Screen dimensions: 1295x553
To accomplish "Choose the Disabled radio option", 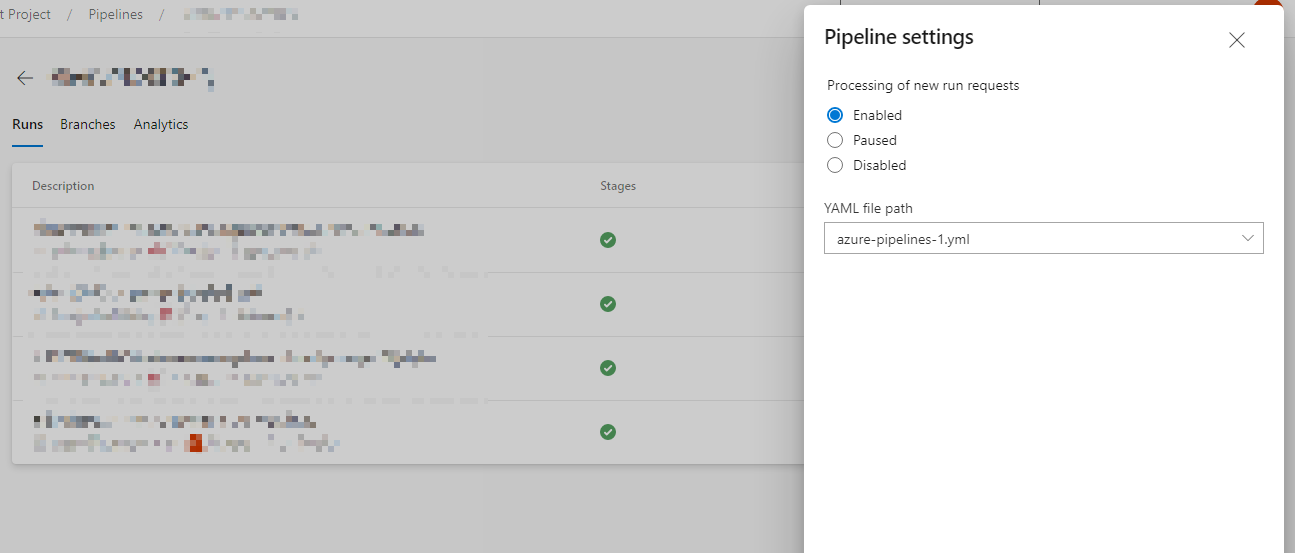I will [836, 165].
